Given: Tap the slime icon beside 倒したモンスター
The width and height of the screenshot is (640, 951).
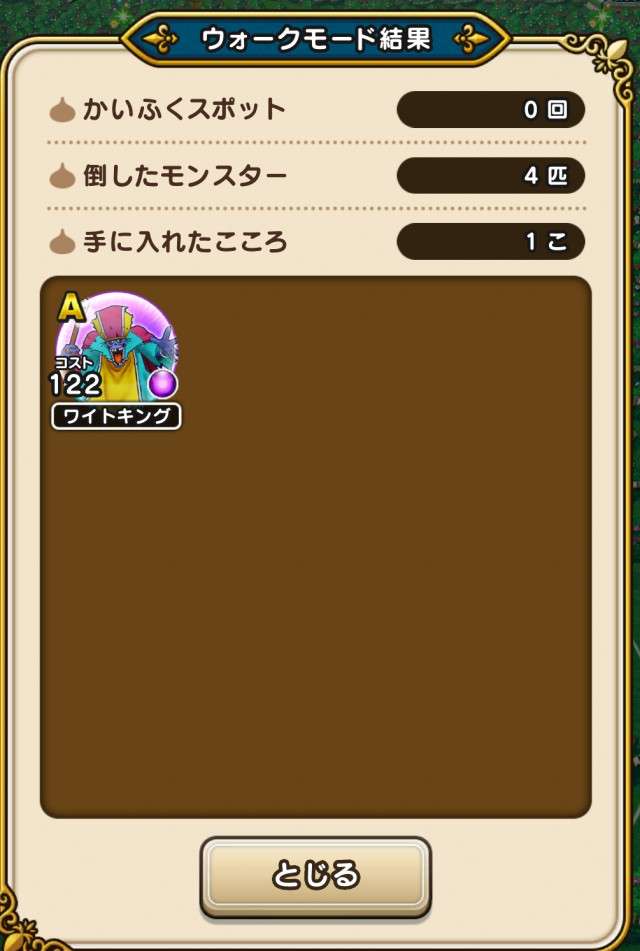Looking at the screenshot, I should point(62,176).
